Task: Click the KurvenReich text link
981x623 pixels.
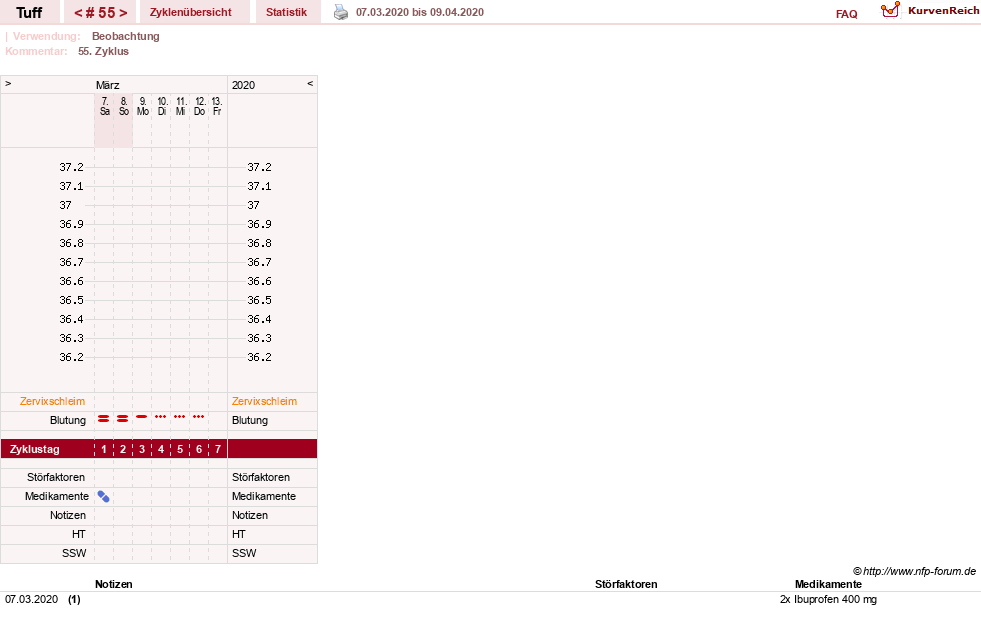Action: coord(943,11)
